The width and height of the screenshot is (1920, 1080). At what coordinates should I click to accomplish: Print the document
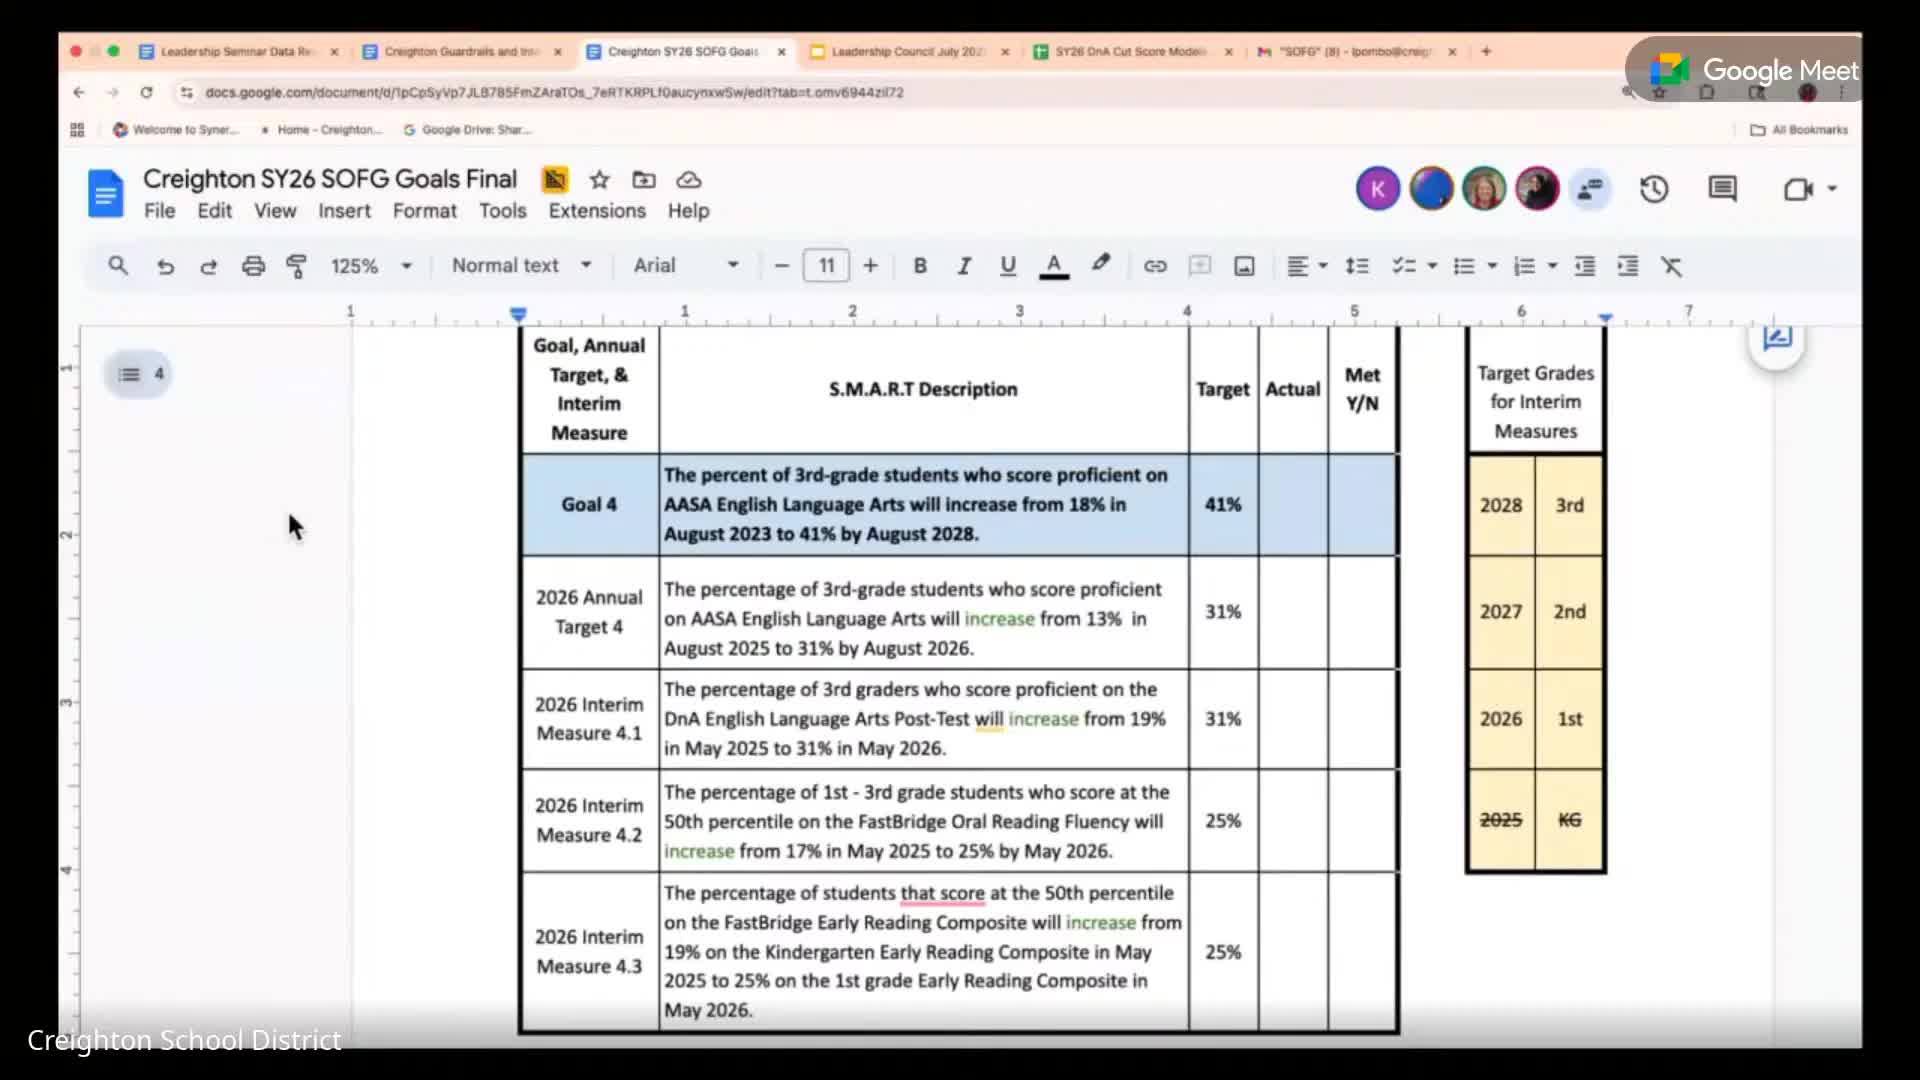point(253,266)
